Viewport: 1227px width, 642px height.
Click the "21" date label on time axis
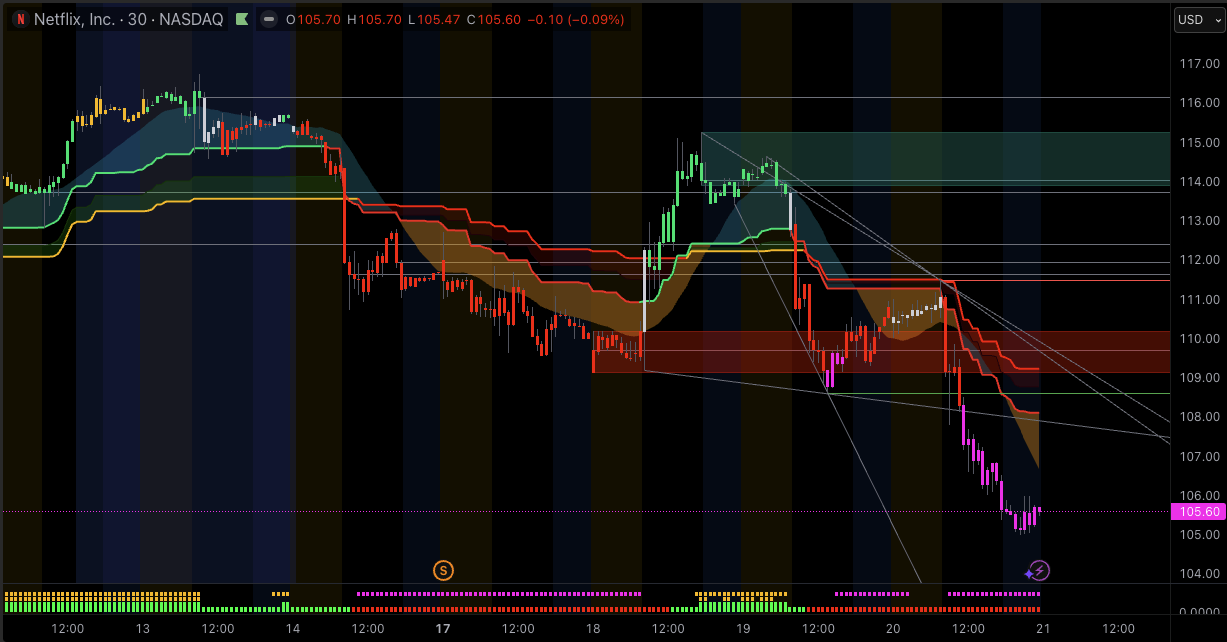[x=1043, y=629]
